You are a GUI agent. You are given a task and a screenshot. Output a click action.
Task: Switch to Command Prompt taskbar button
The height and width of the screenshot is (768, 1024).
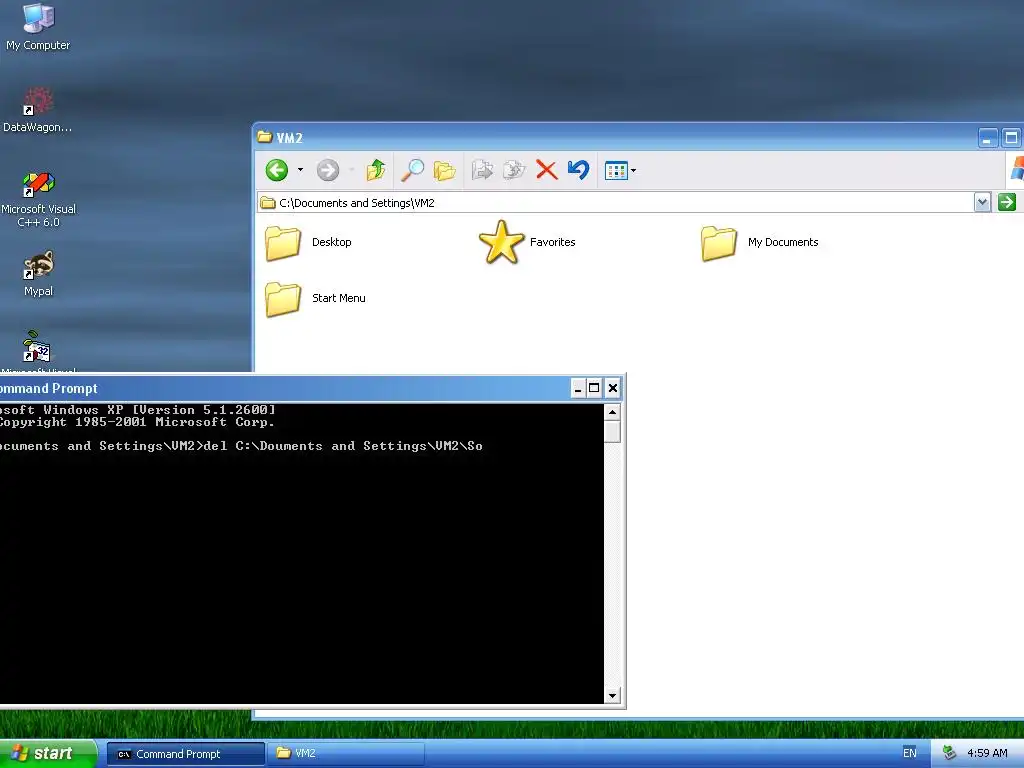[185, 754]
